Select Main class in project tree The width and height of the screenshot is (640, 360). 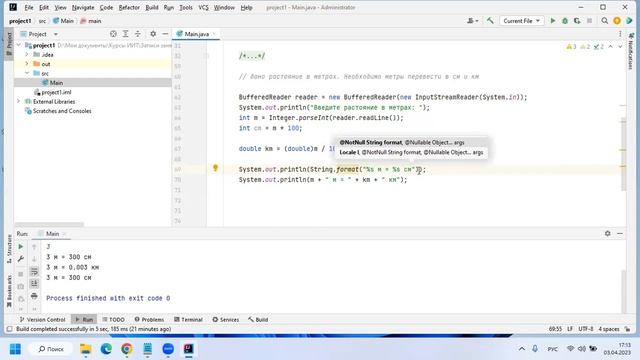(x=56, y=82)
